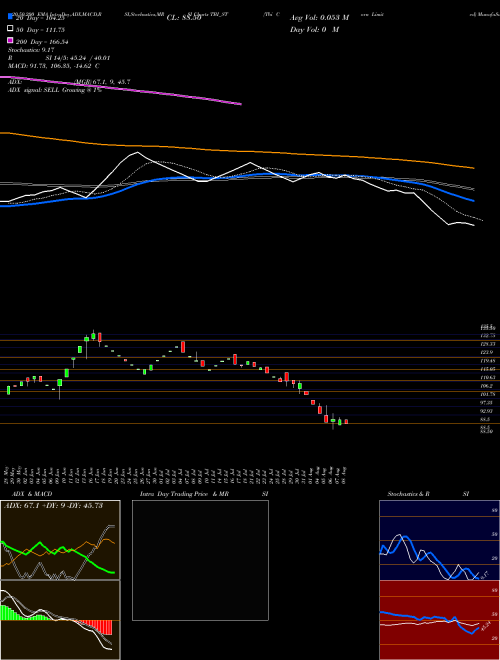Select the 'Stochastics: 9.17' legend line
The height and width of the screenshot is (660, 500).
tap(31, 50)
